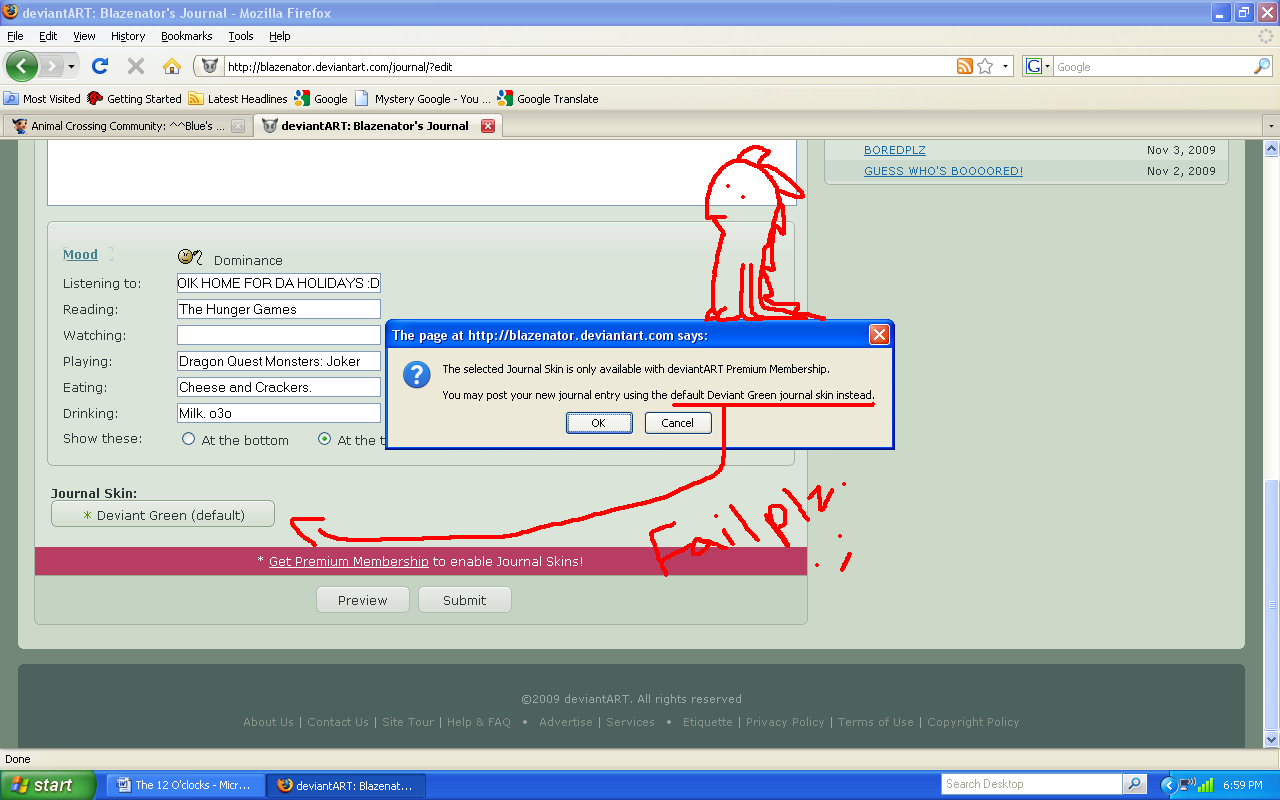
Task: Click the empty Watching field
Action: pos(279,335)
